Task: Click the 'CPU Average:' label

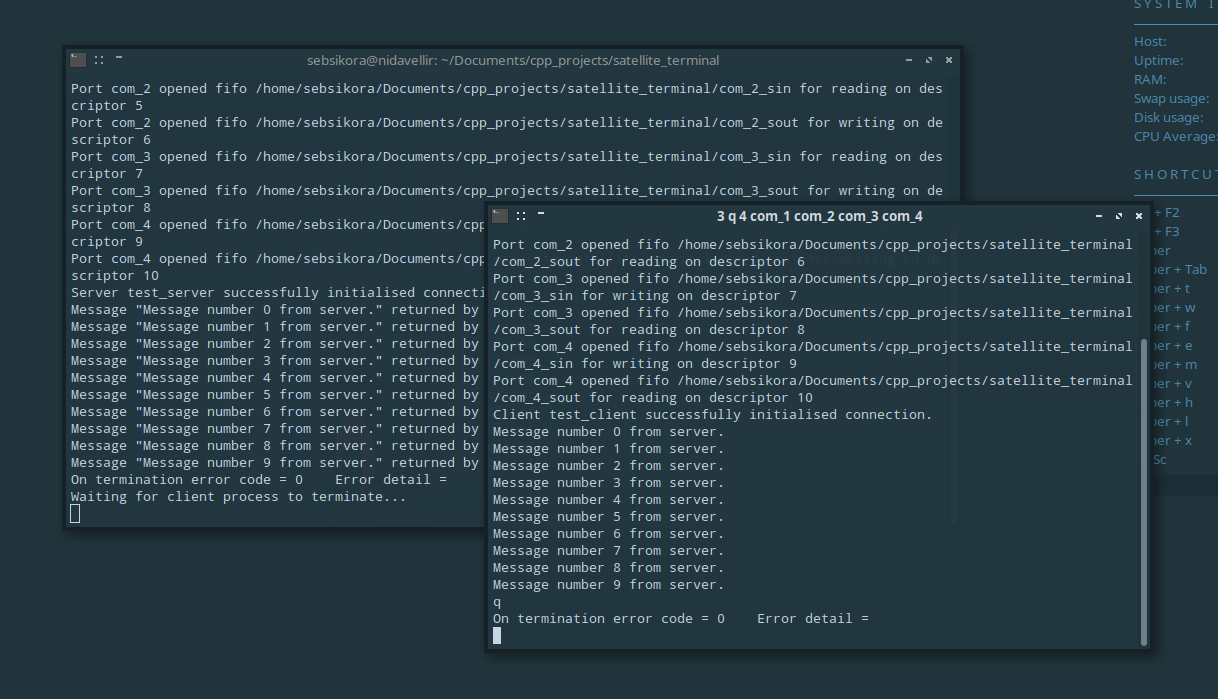Action: coord(1176,136)
